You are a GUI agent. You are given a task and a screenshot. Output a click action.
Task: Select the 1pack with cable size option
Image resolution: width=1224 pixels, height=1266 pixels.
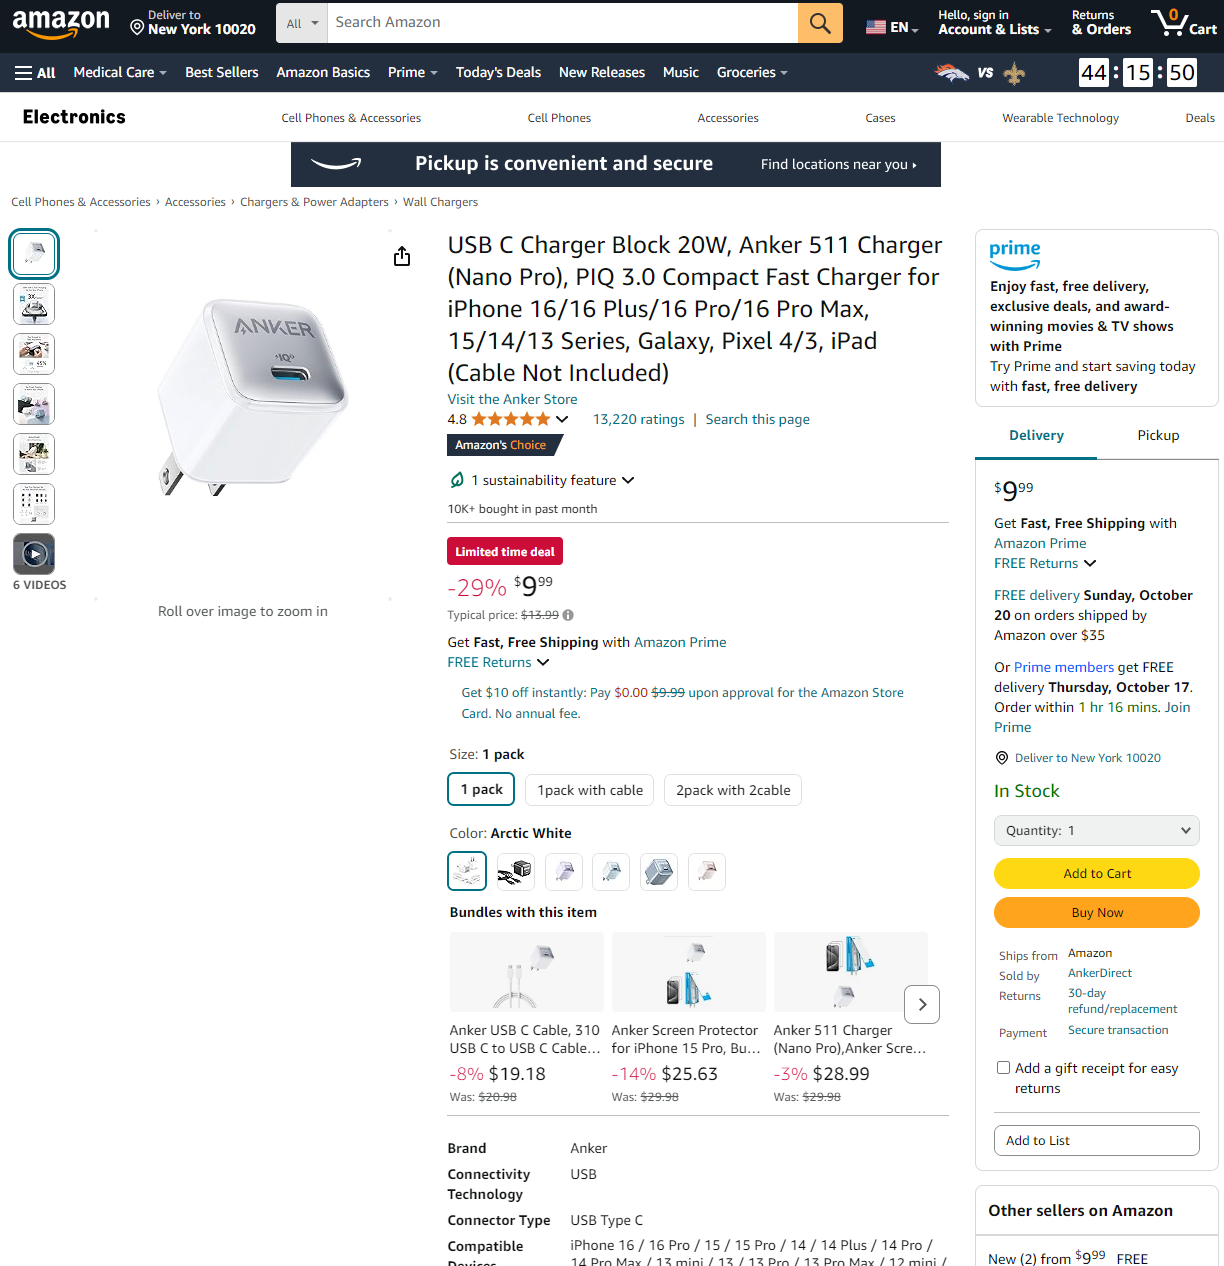590,790
